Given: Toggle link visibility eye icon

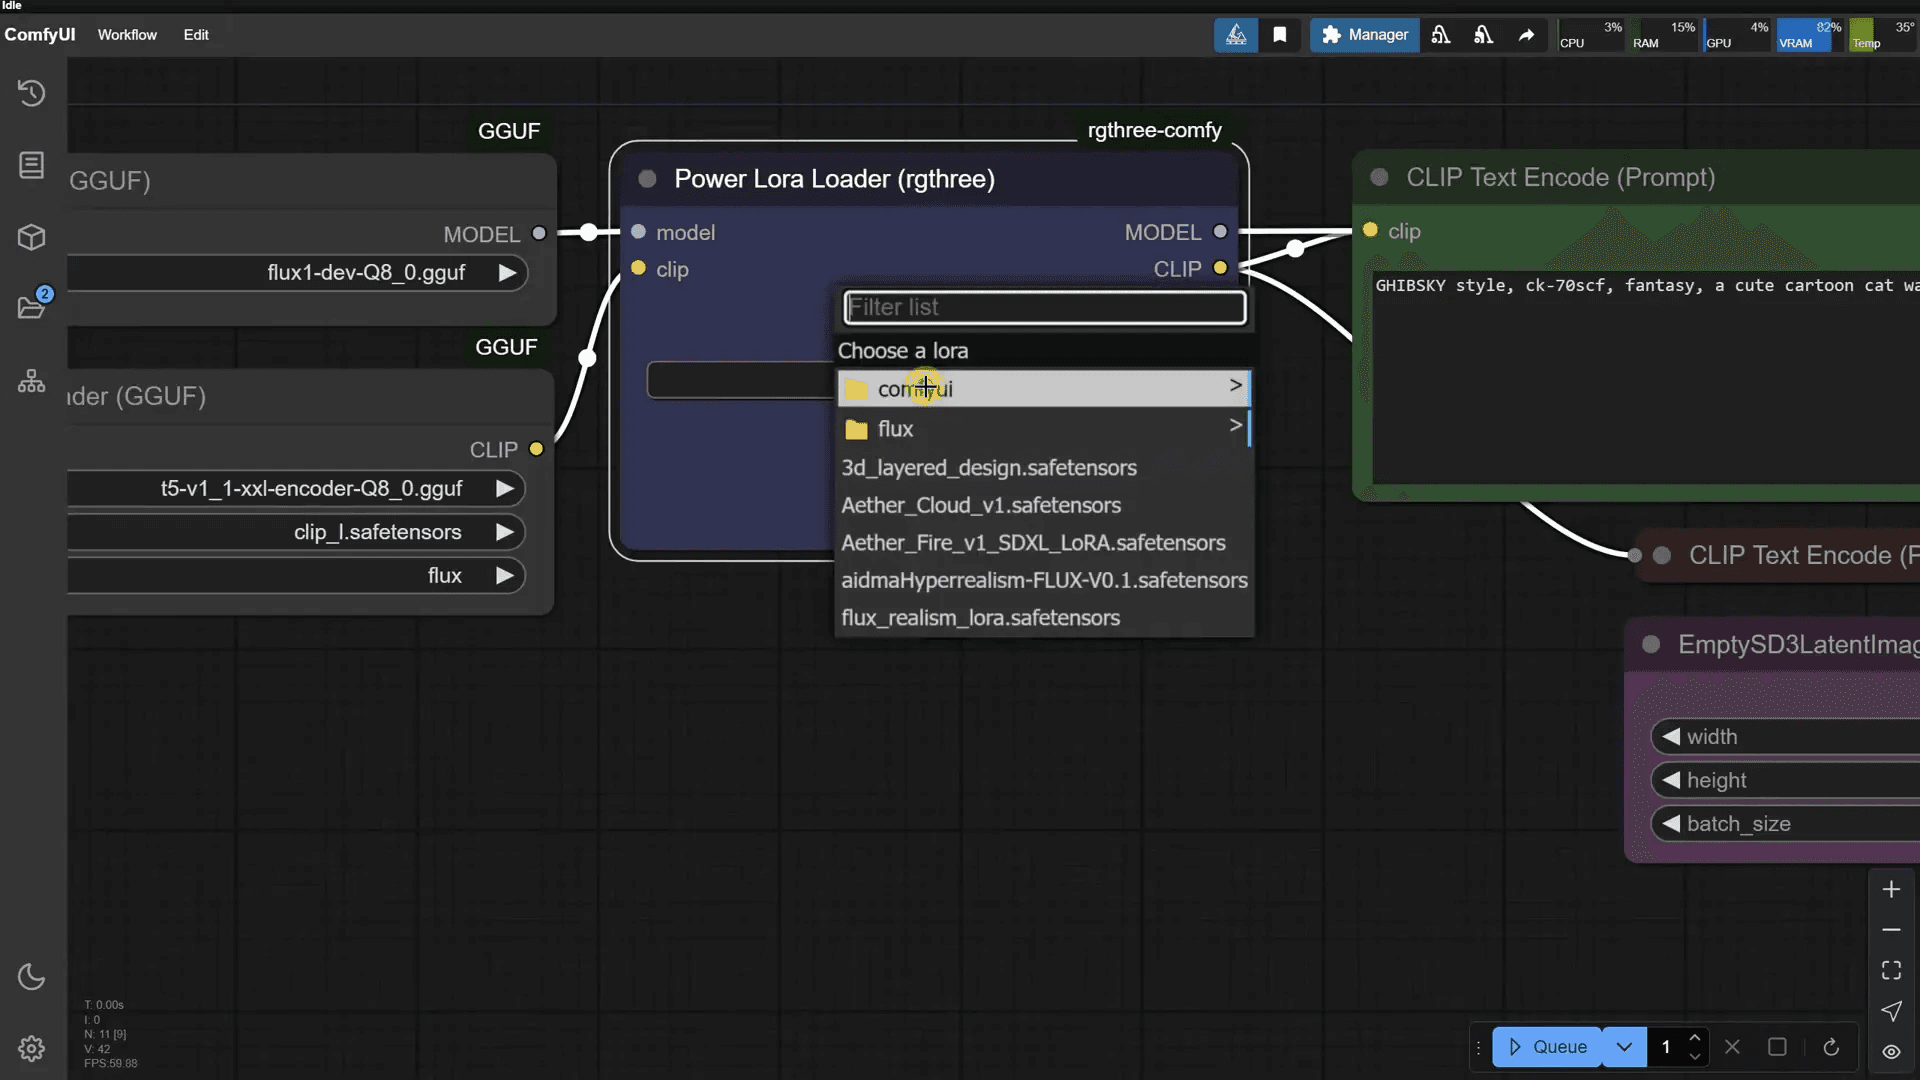Looking at the screenshot, I should point(1891,1052).
